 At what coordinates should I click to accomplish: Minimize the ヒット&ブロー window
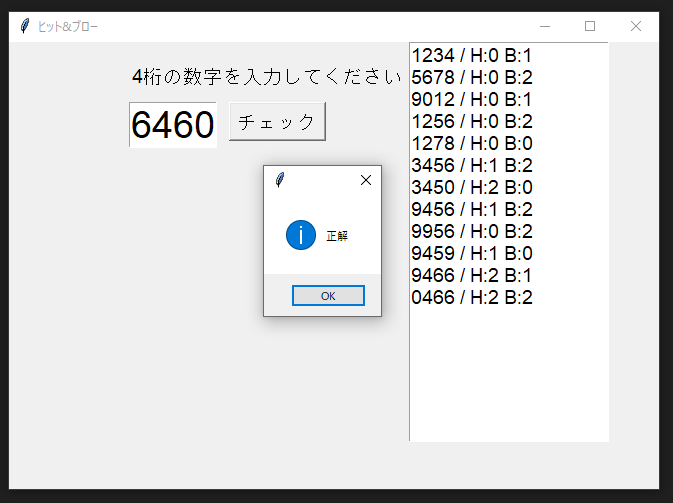coord(545,26)
